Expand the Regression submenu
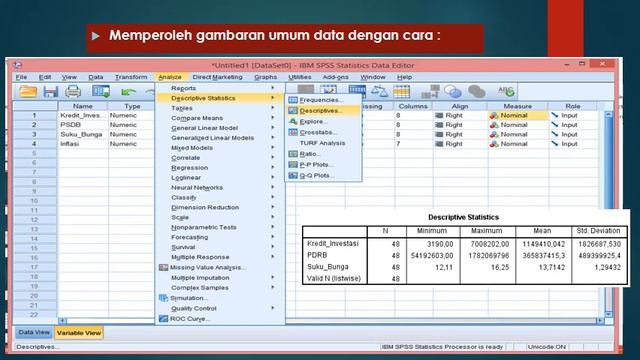Image resolution: width=640 pixels, height=360 pixels. [x=220, y=168]
